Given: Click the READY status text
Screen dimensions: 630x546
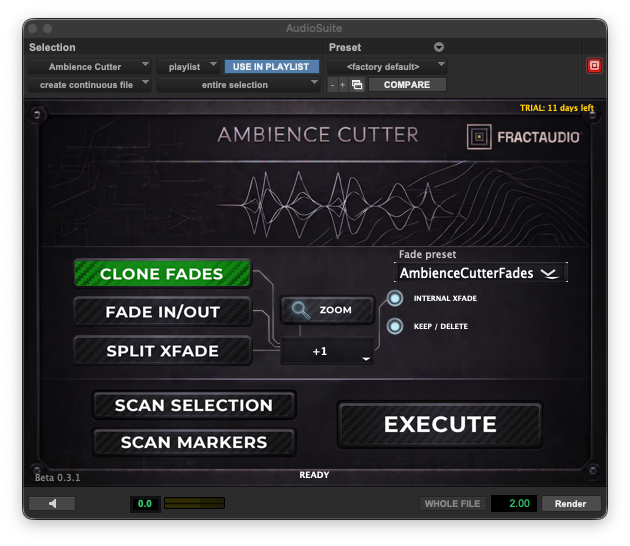Looking at the screenshot, I should (x=314, y=475).
